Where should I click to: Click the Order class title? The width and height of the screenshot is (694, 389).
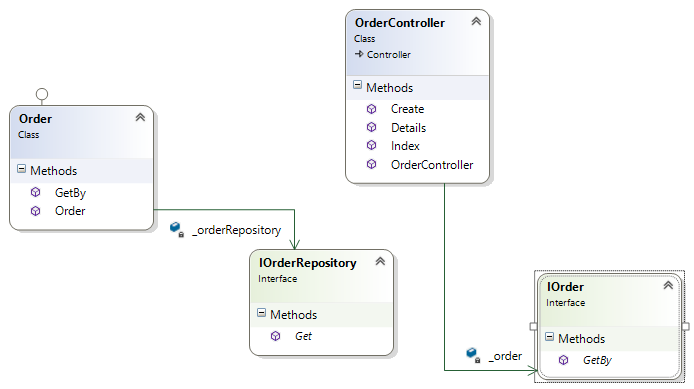tap(35, 119)
